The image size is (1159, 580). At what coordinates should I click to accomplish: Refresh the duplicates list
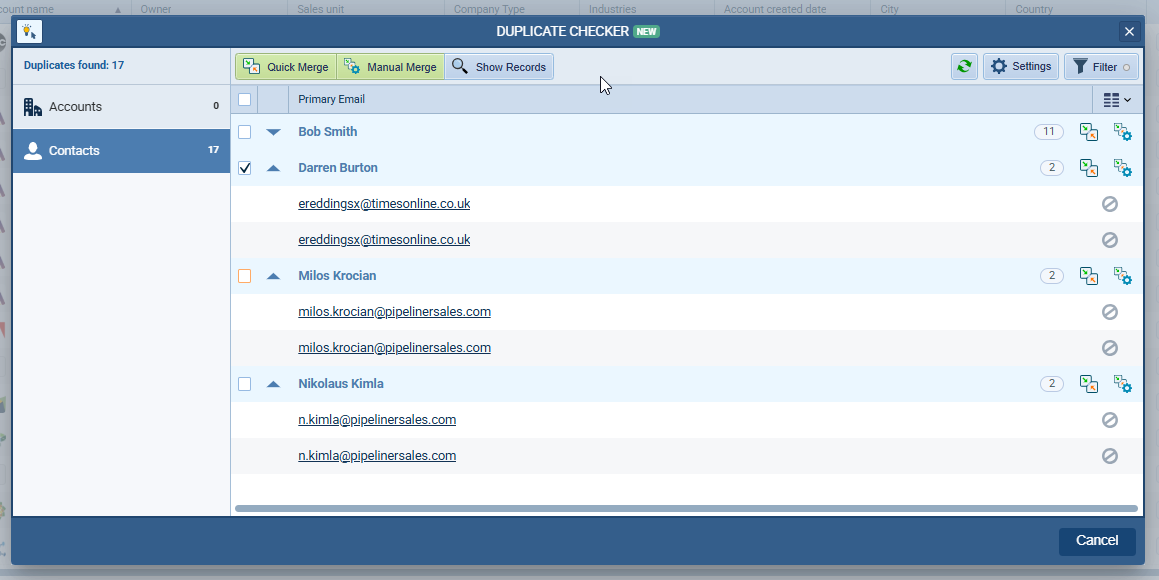tap(963, 66)
